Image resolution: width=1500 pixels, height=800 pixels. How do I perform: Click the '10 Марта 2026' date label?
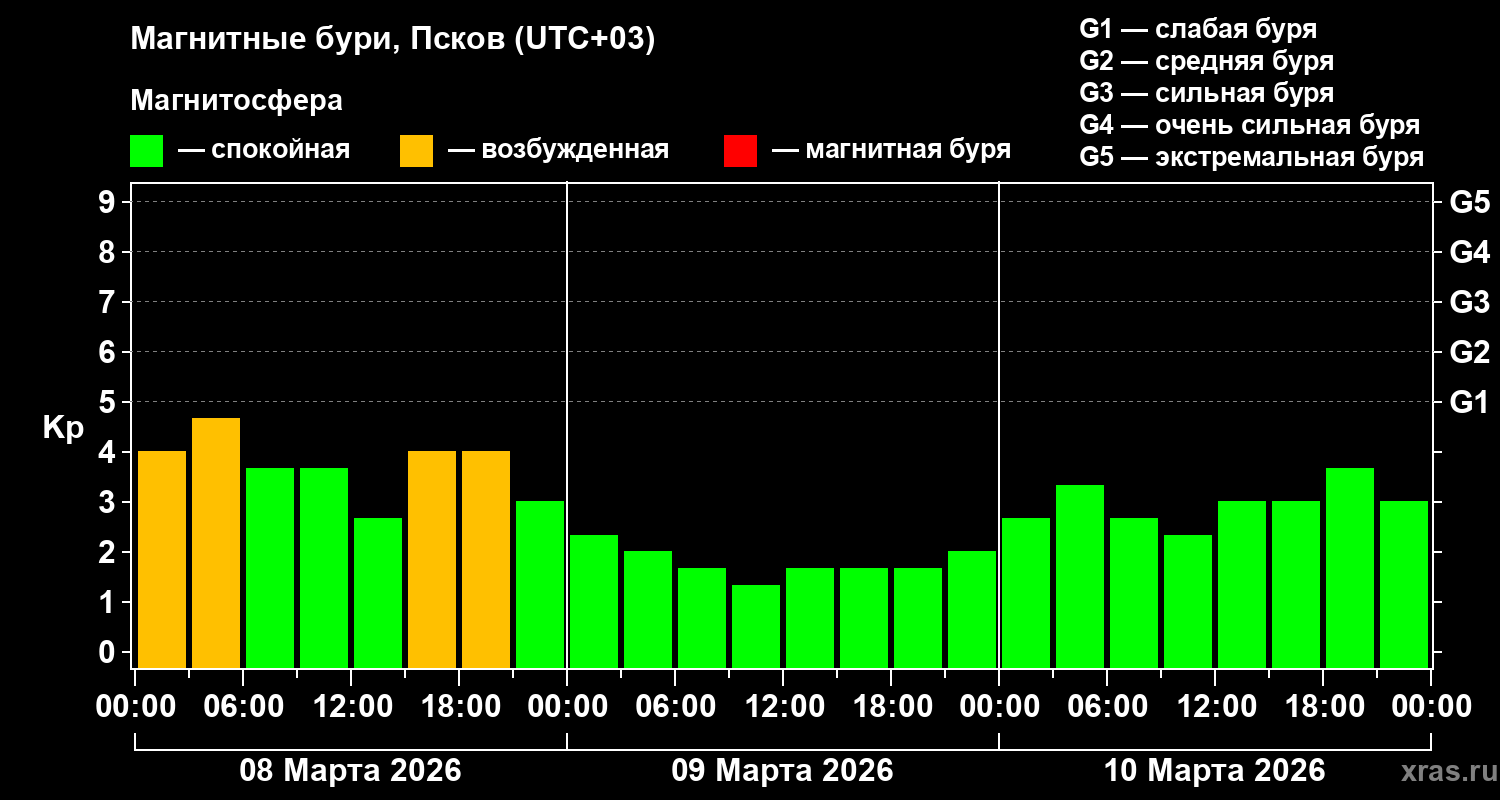[1214, 771]
